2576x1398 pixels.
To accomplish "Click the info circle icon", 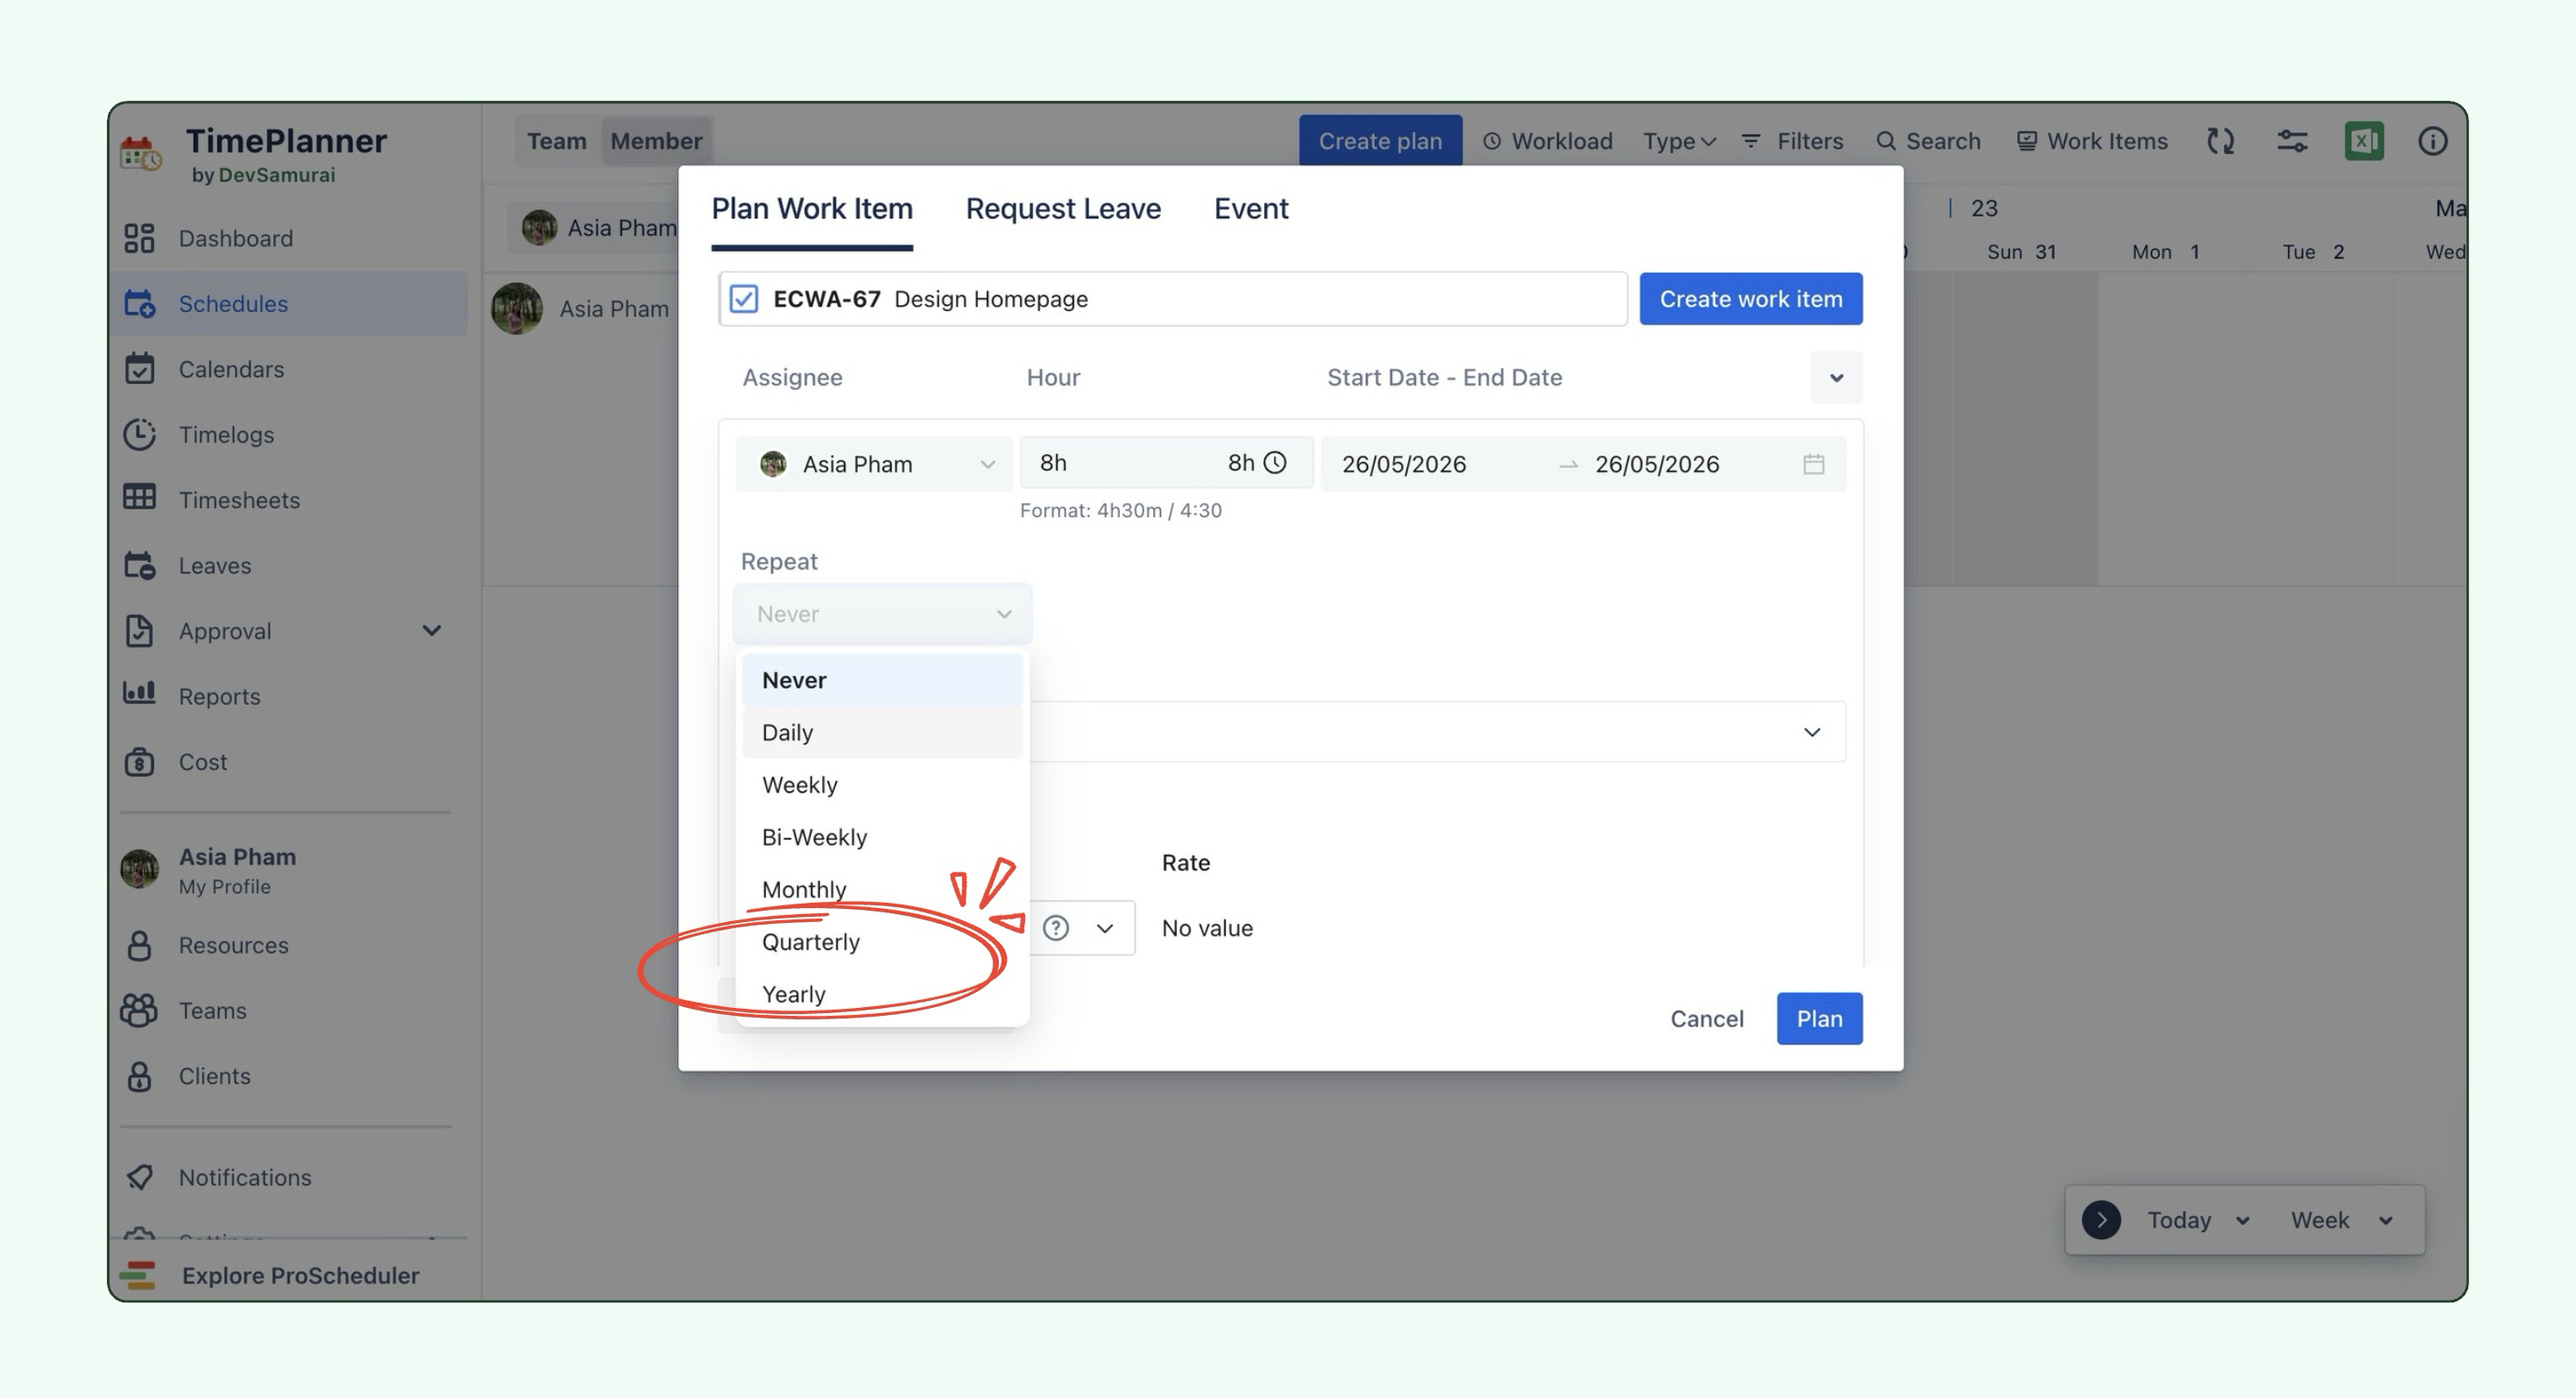I will pos(2432,141).
